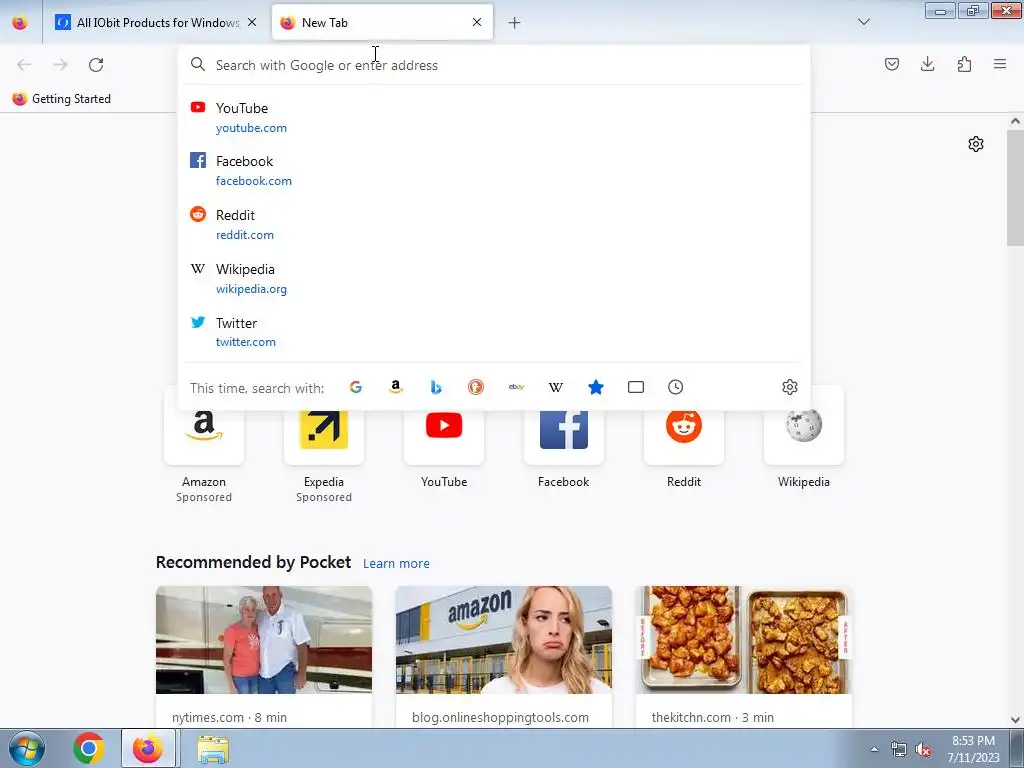Reload the current page
The width and height of the screenshot is (1024, 768).
[x=96, y=65]
